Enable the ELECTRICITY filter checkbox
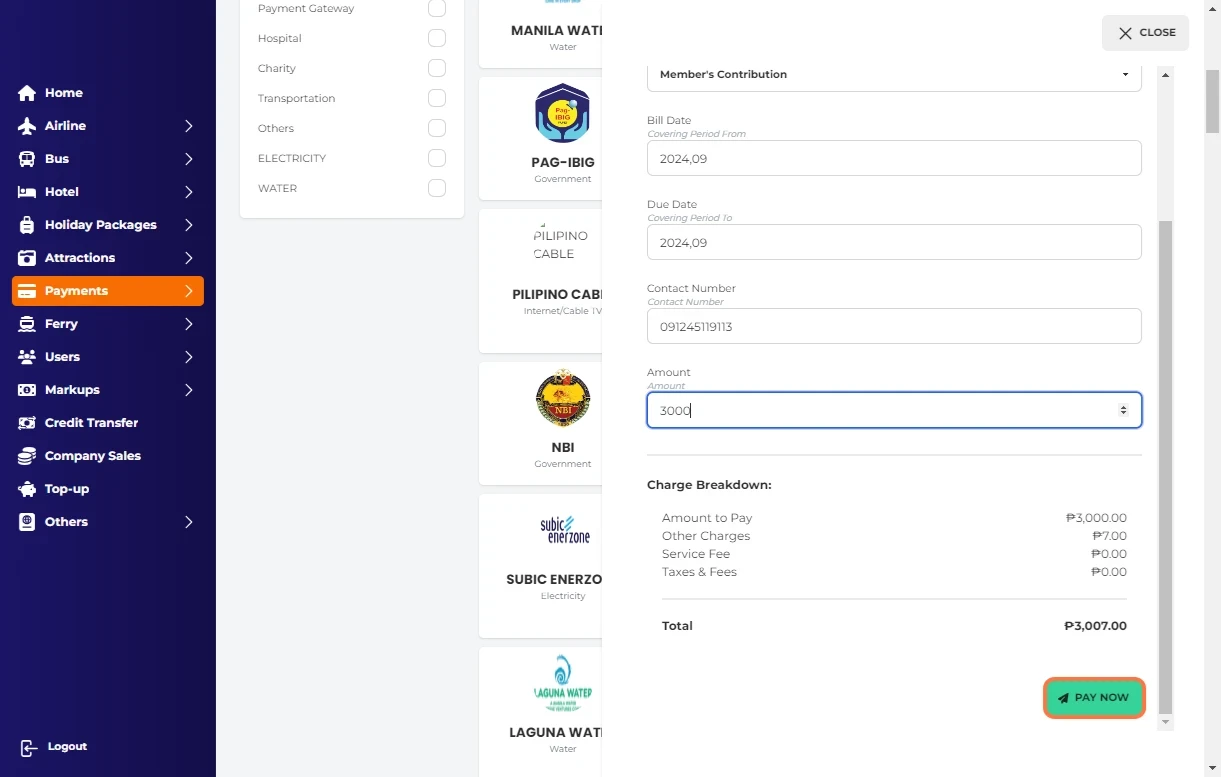This screenshot has height=777, width=1221. [437, 158]
